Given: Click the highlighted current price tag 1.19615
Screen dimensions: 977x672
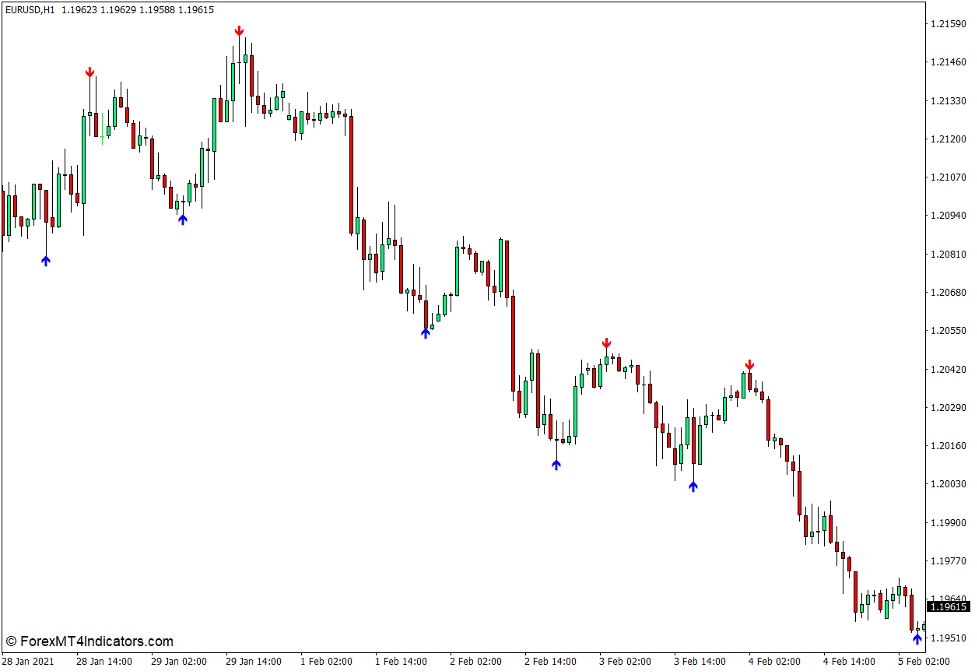Looking at the screenshot, I should coord(948,607).
